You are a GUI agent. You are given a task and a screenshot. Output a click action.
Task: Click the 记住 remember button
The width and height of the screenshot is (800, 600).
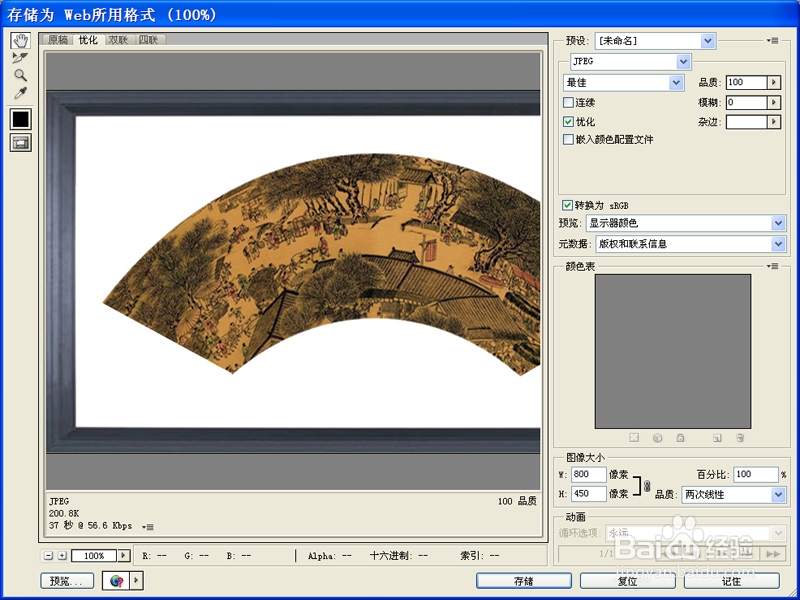732,581
